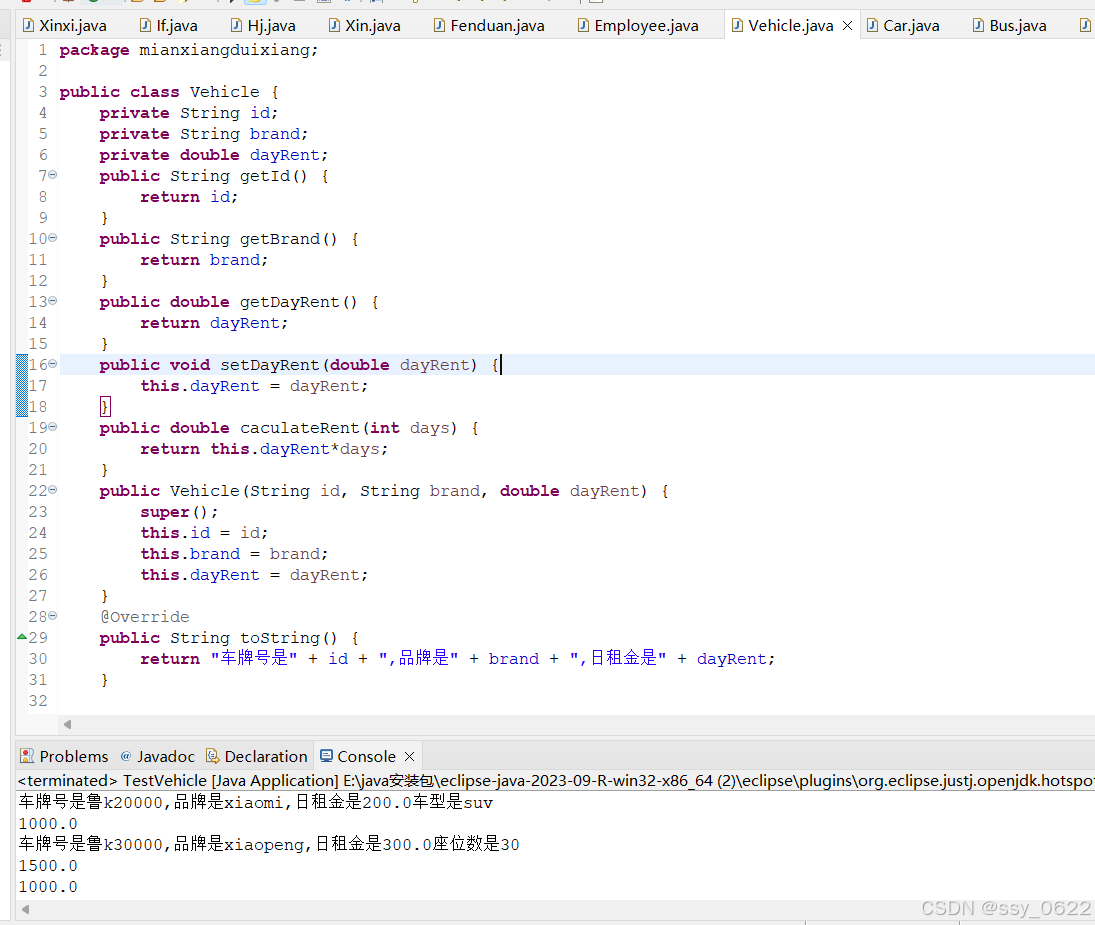Collapse the Vehicle constructor fold

53,490
